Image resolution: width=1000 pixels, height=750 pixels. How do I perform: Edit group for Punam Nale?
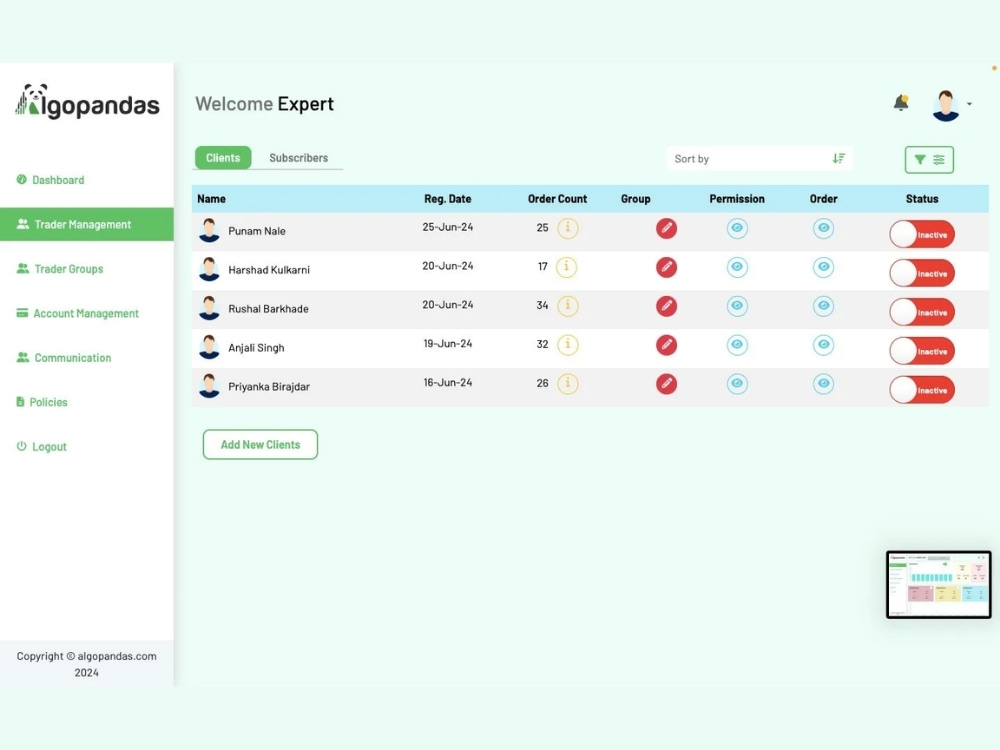666,228
